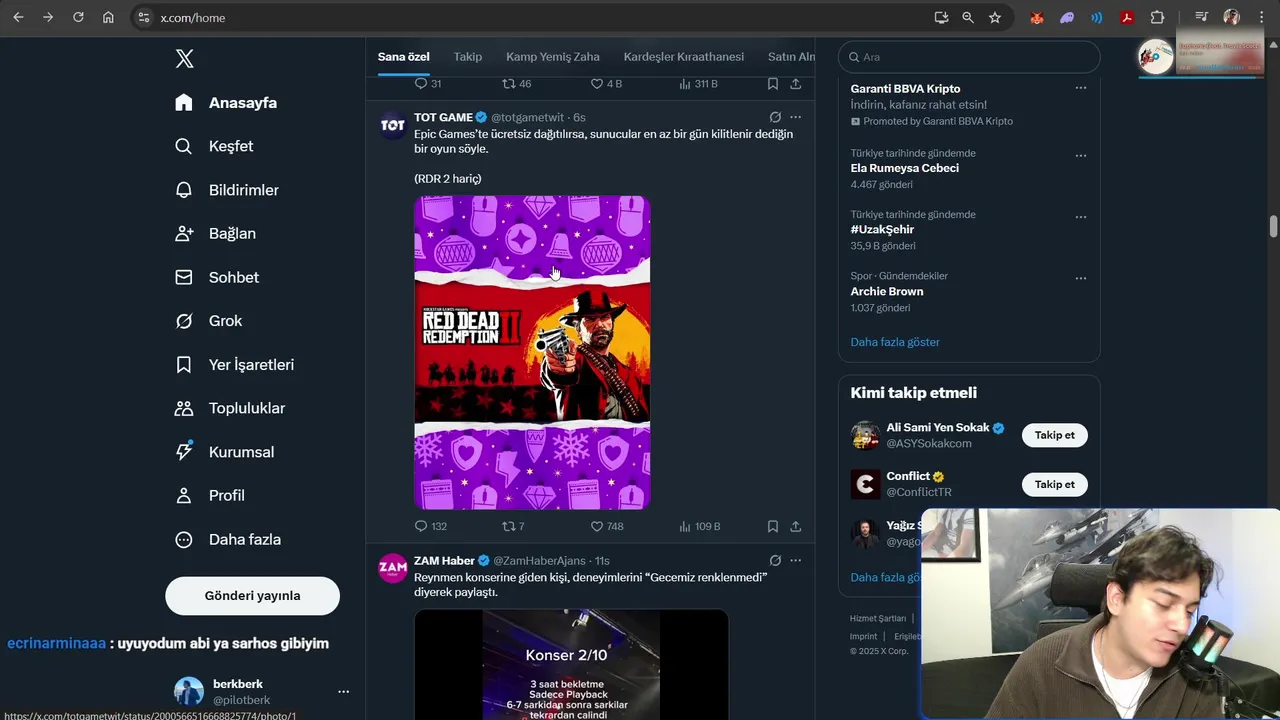Open more options on ZAM Haber post
This screenshot has height=720, width=1280.
click(796, 560)
